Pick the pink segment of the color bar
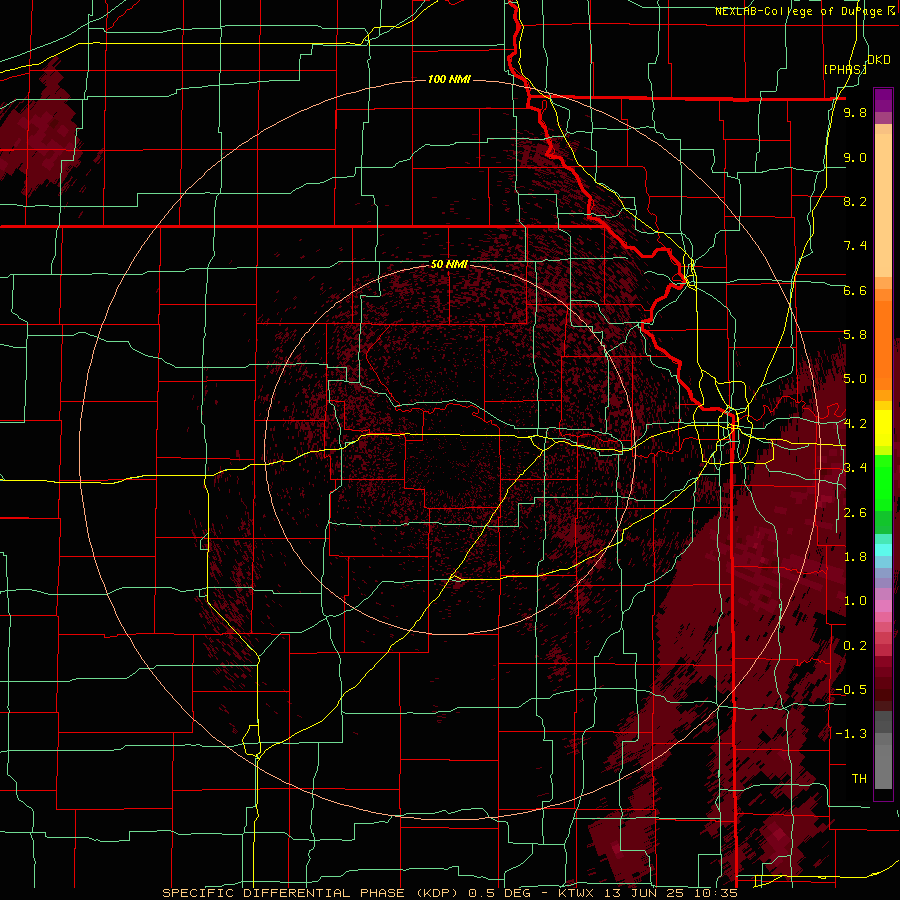The image size is (900, 900). point(883,606)
